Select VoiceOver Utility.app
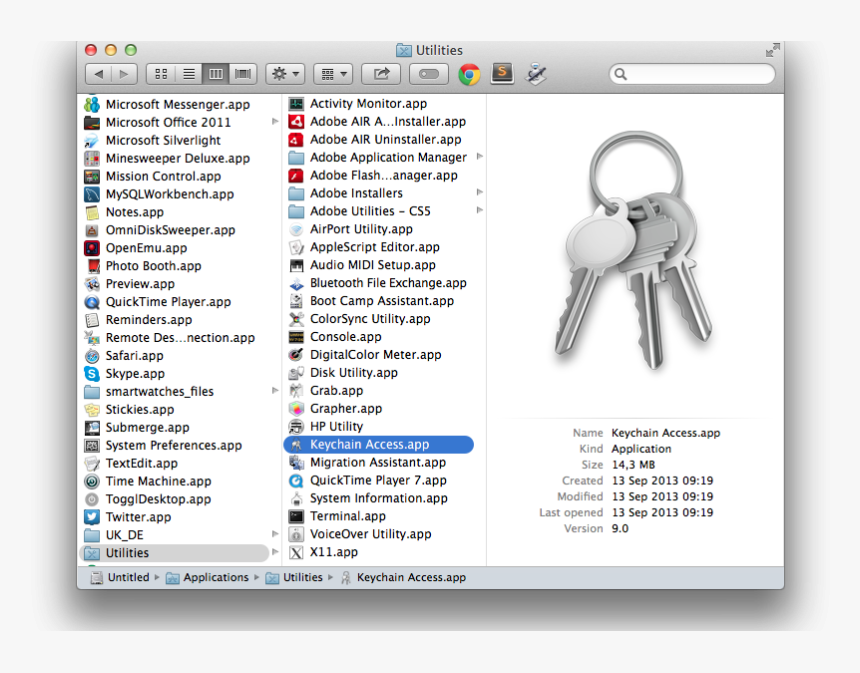The image size is (860, 673). [x=370, y=534]
